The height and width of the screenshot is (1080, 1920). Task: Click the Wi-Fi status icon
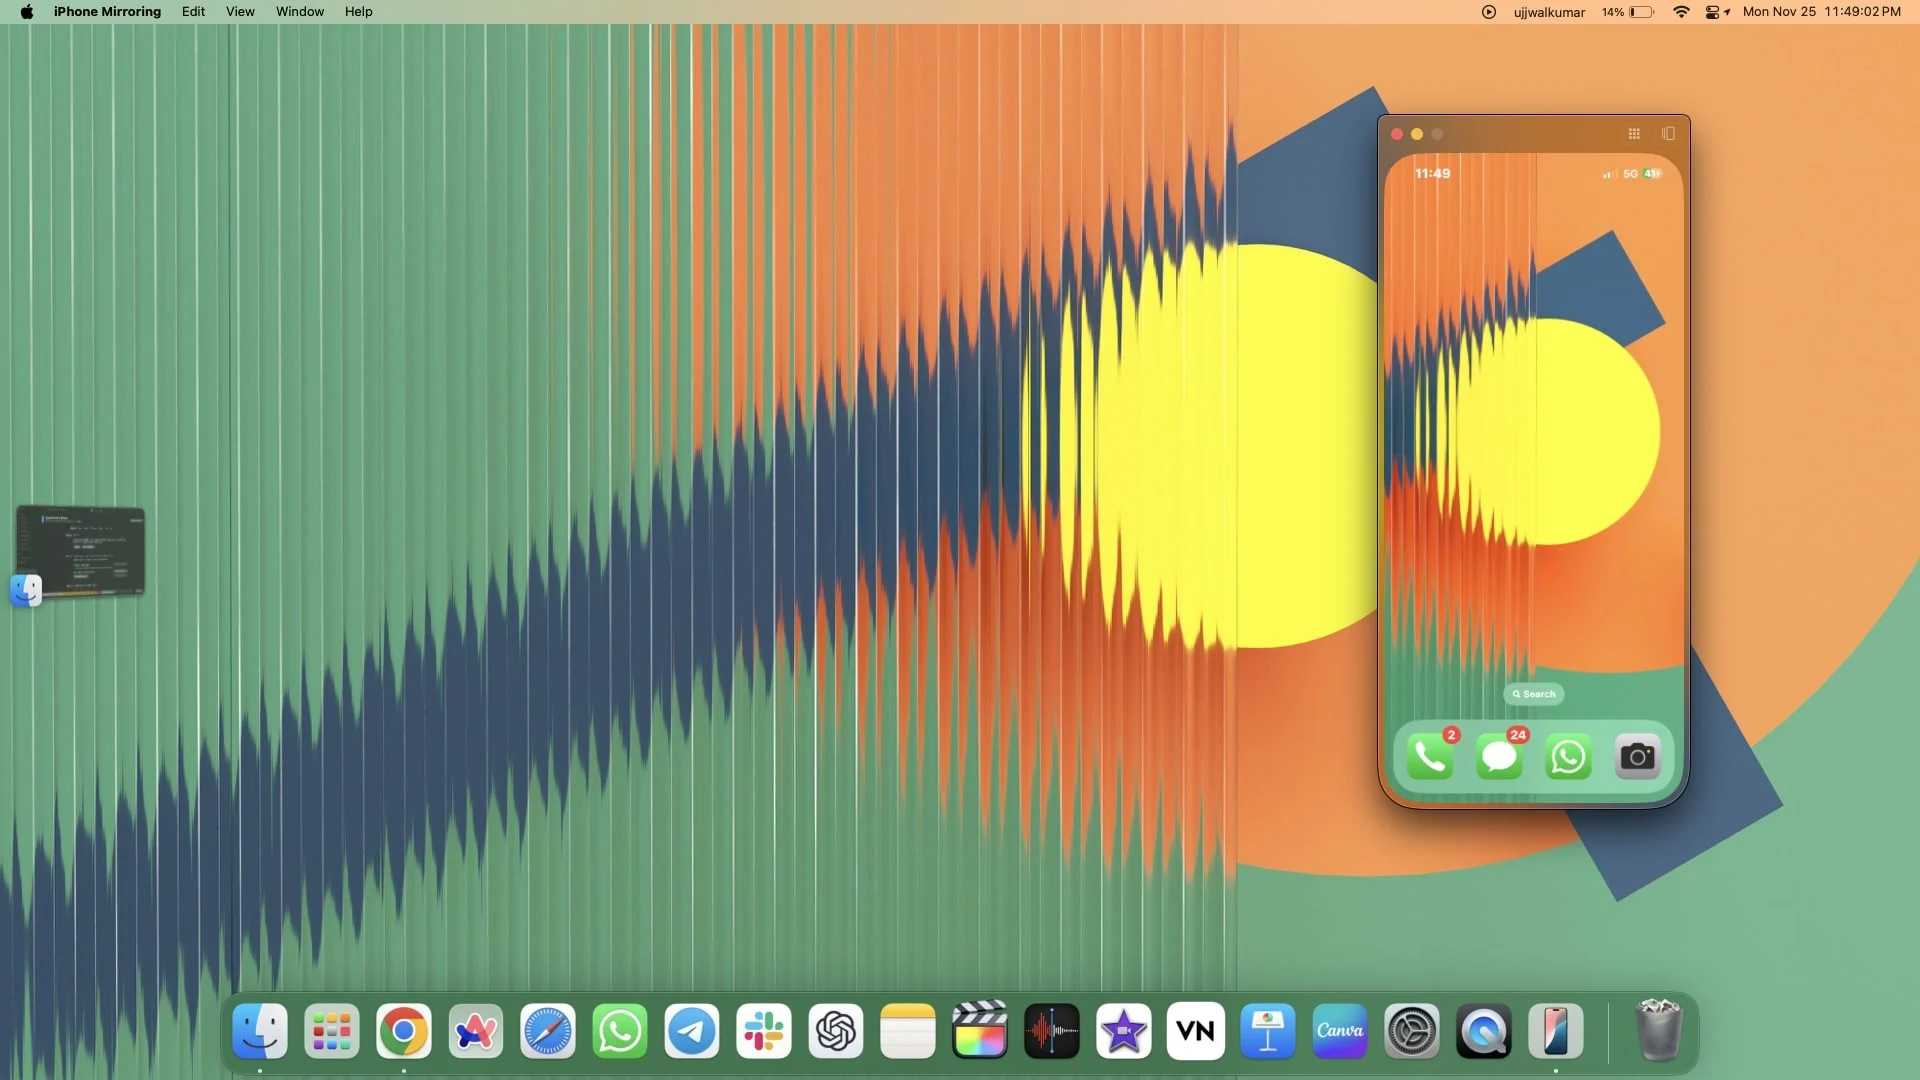(1681, 12)
